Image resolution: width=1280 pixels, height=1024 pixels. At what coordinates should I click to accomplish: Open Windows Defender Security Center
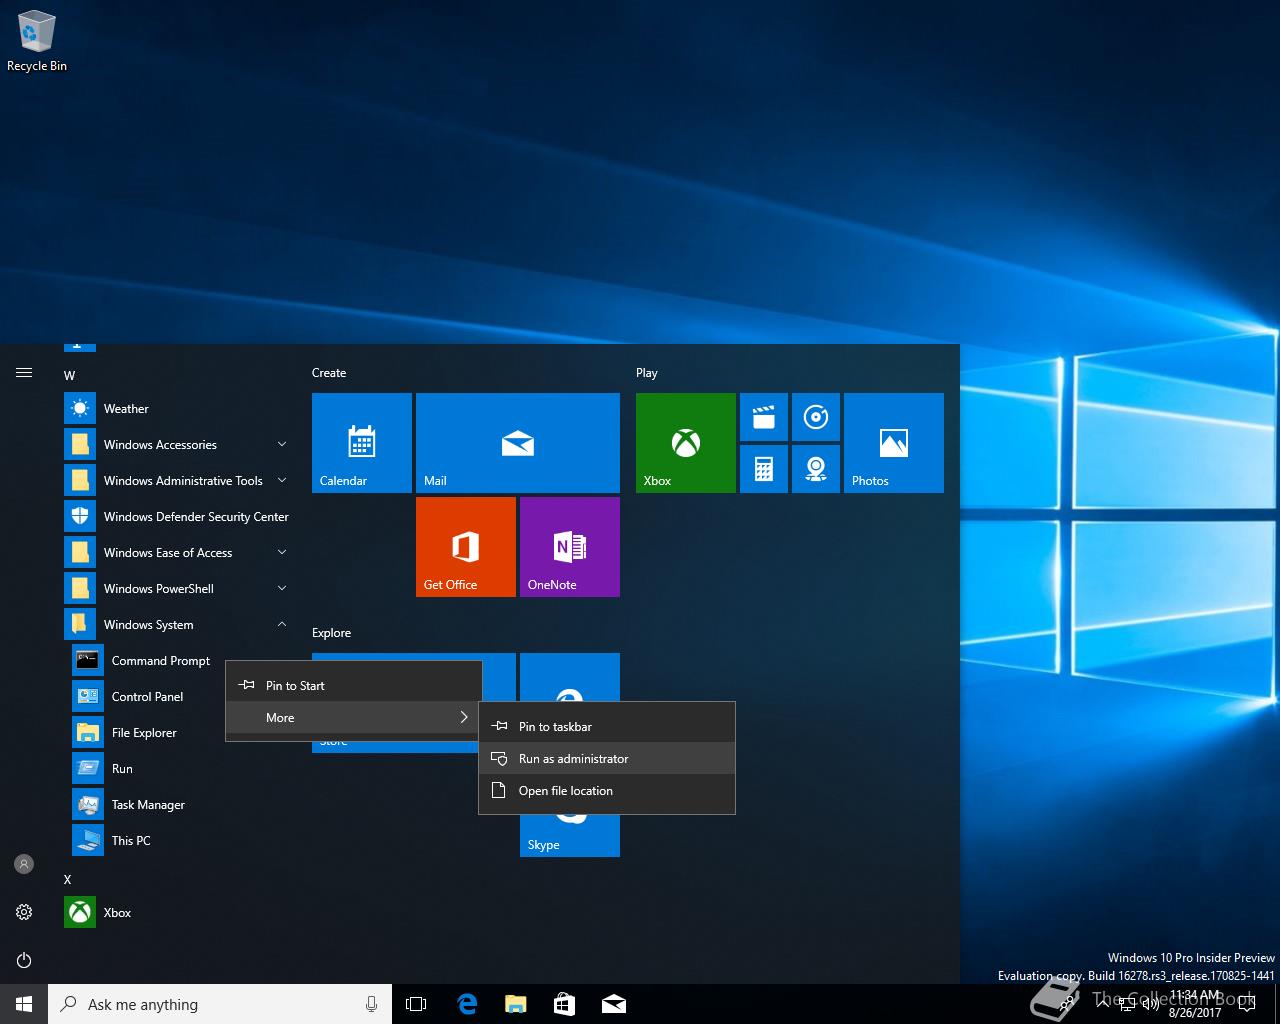[178, 517]
